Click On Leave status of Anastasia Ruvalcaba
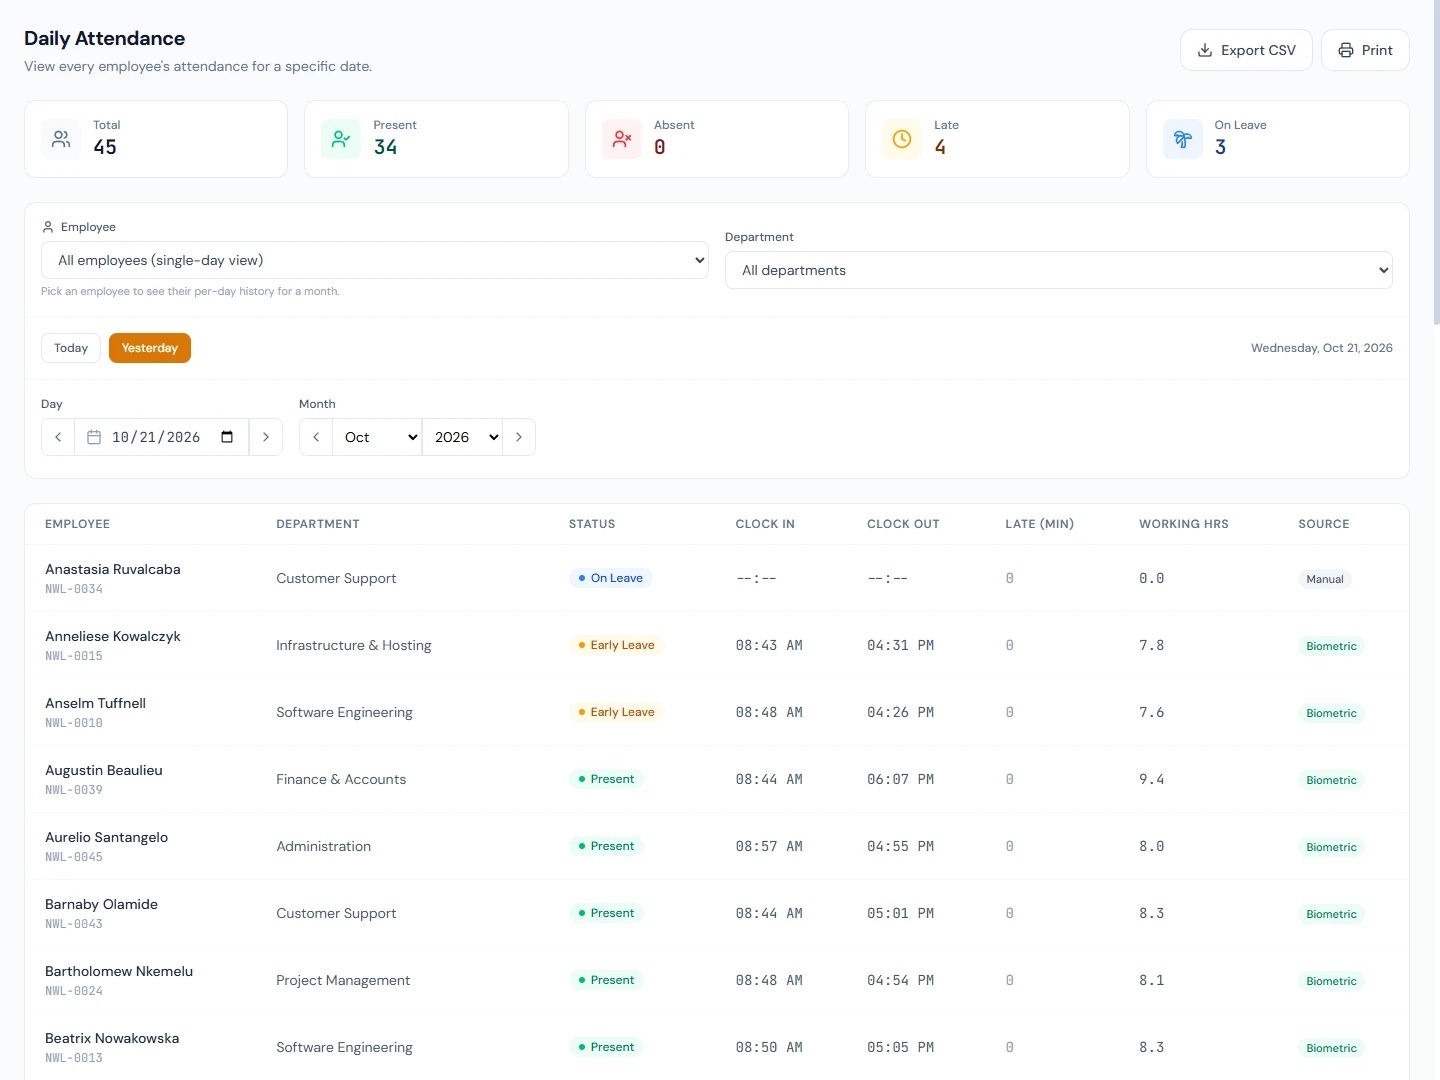Image resolution: width=1440 pixels, height=1080 pixels. pos(610,578)
